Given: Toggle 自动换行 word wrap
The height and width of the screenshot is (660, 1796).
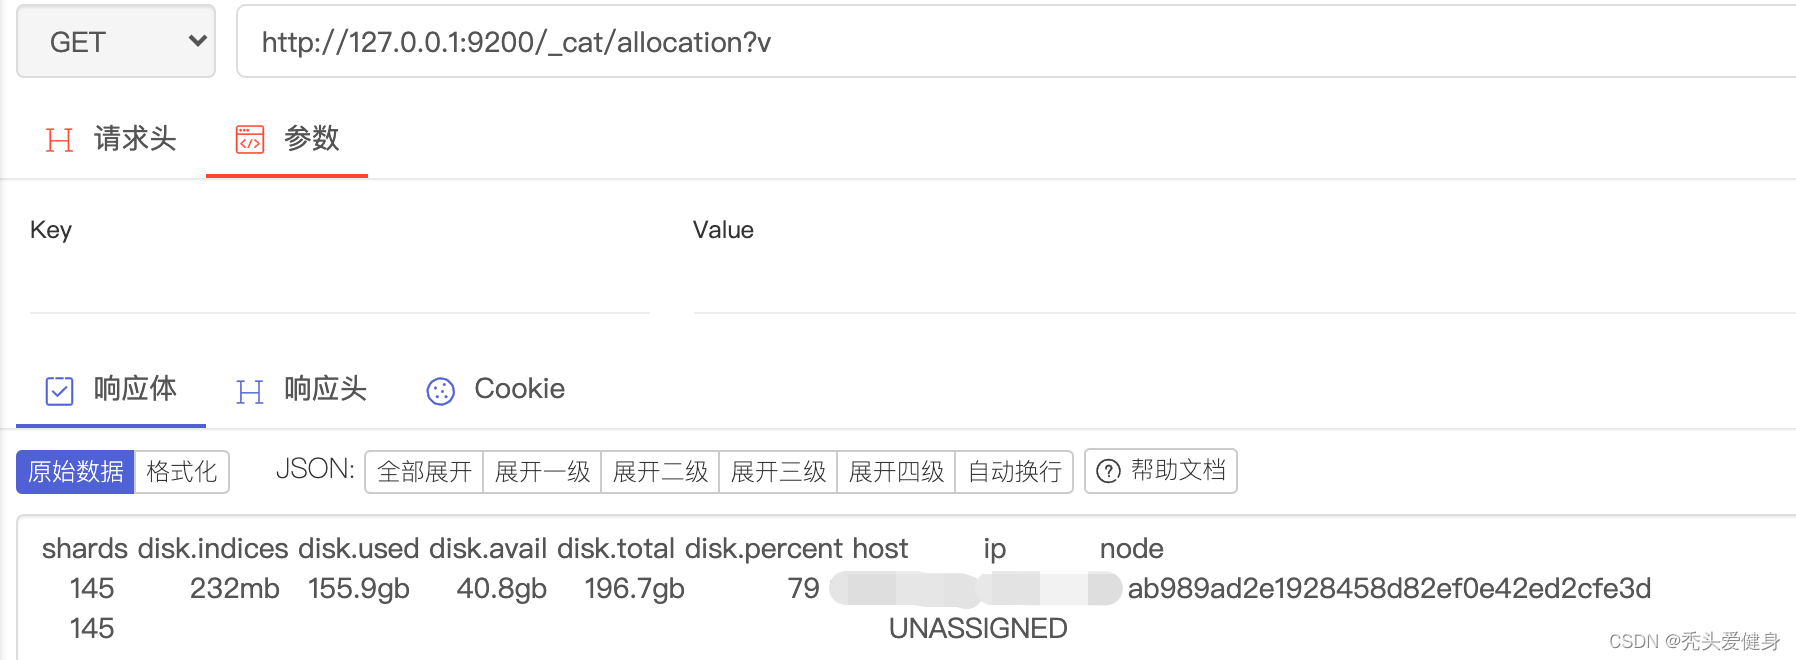Looking at the screenshot, I should [1014, 471].
